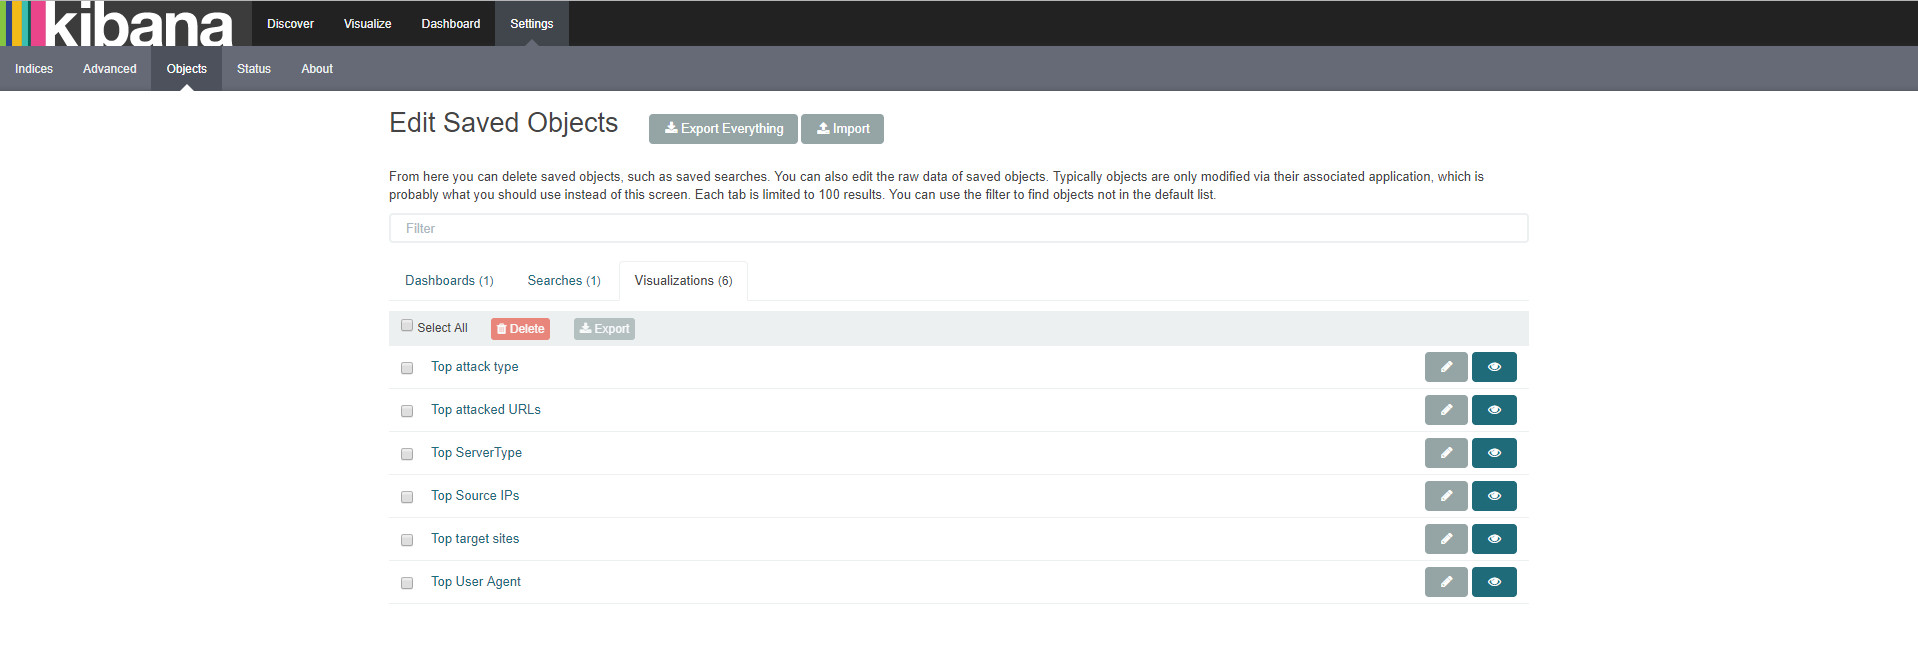View Top User Agent via eye icon
Screen dimensions: 1918x653
(1493, 582)
